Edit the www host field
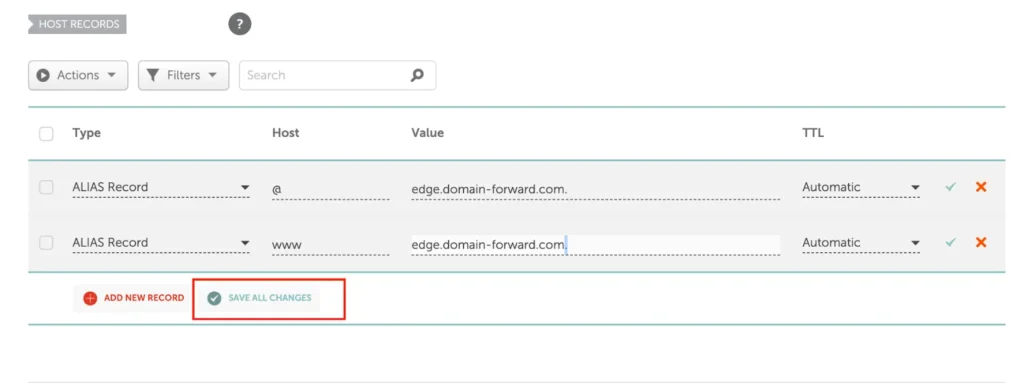1024x390 pixels. tap(330, 244)
